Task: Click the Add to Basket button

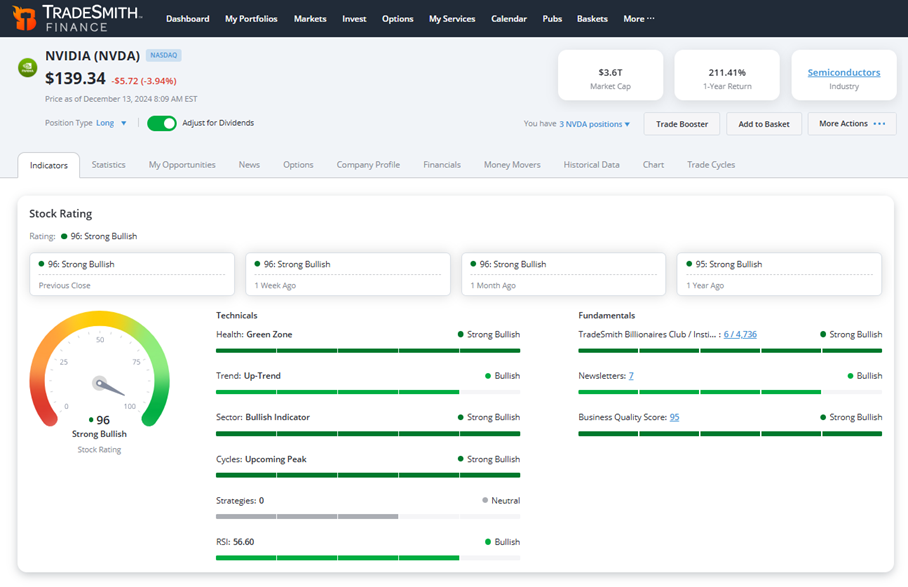Action: coord(764,124)
